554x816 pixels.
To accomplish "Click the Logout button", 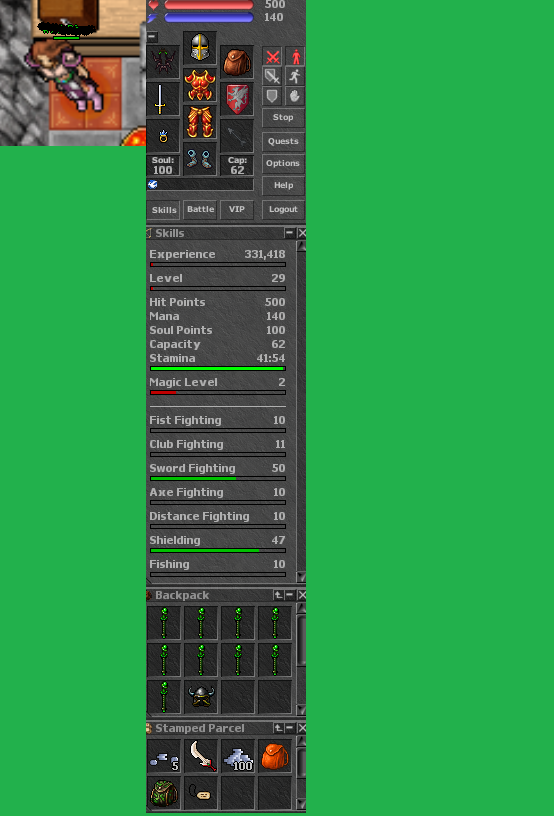I will (283, 209).
